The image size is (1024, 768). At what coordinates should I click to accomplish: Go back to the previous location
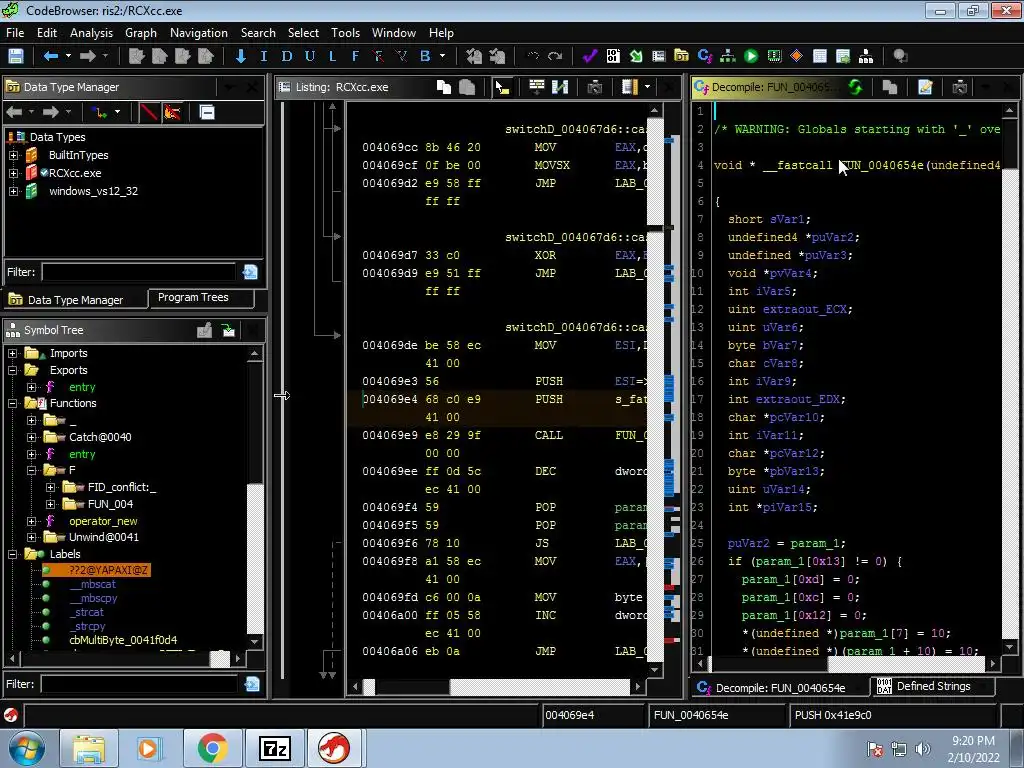coord(51,56)
